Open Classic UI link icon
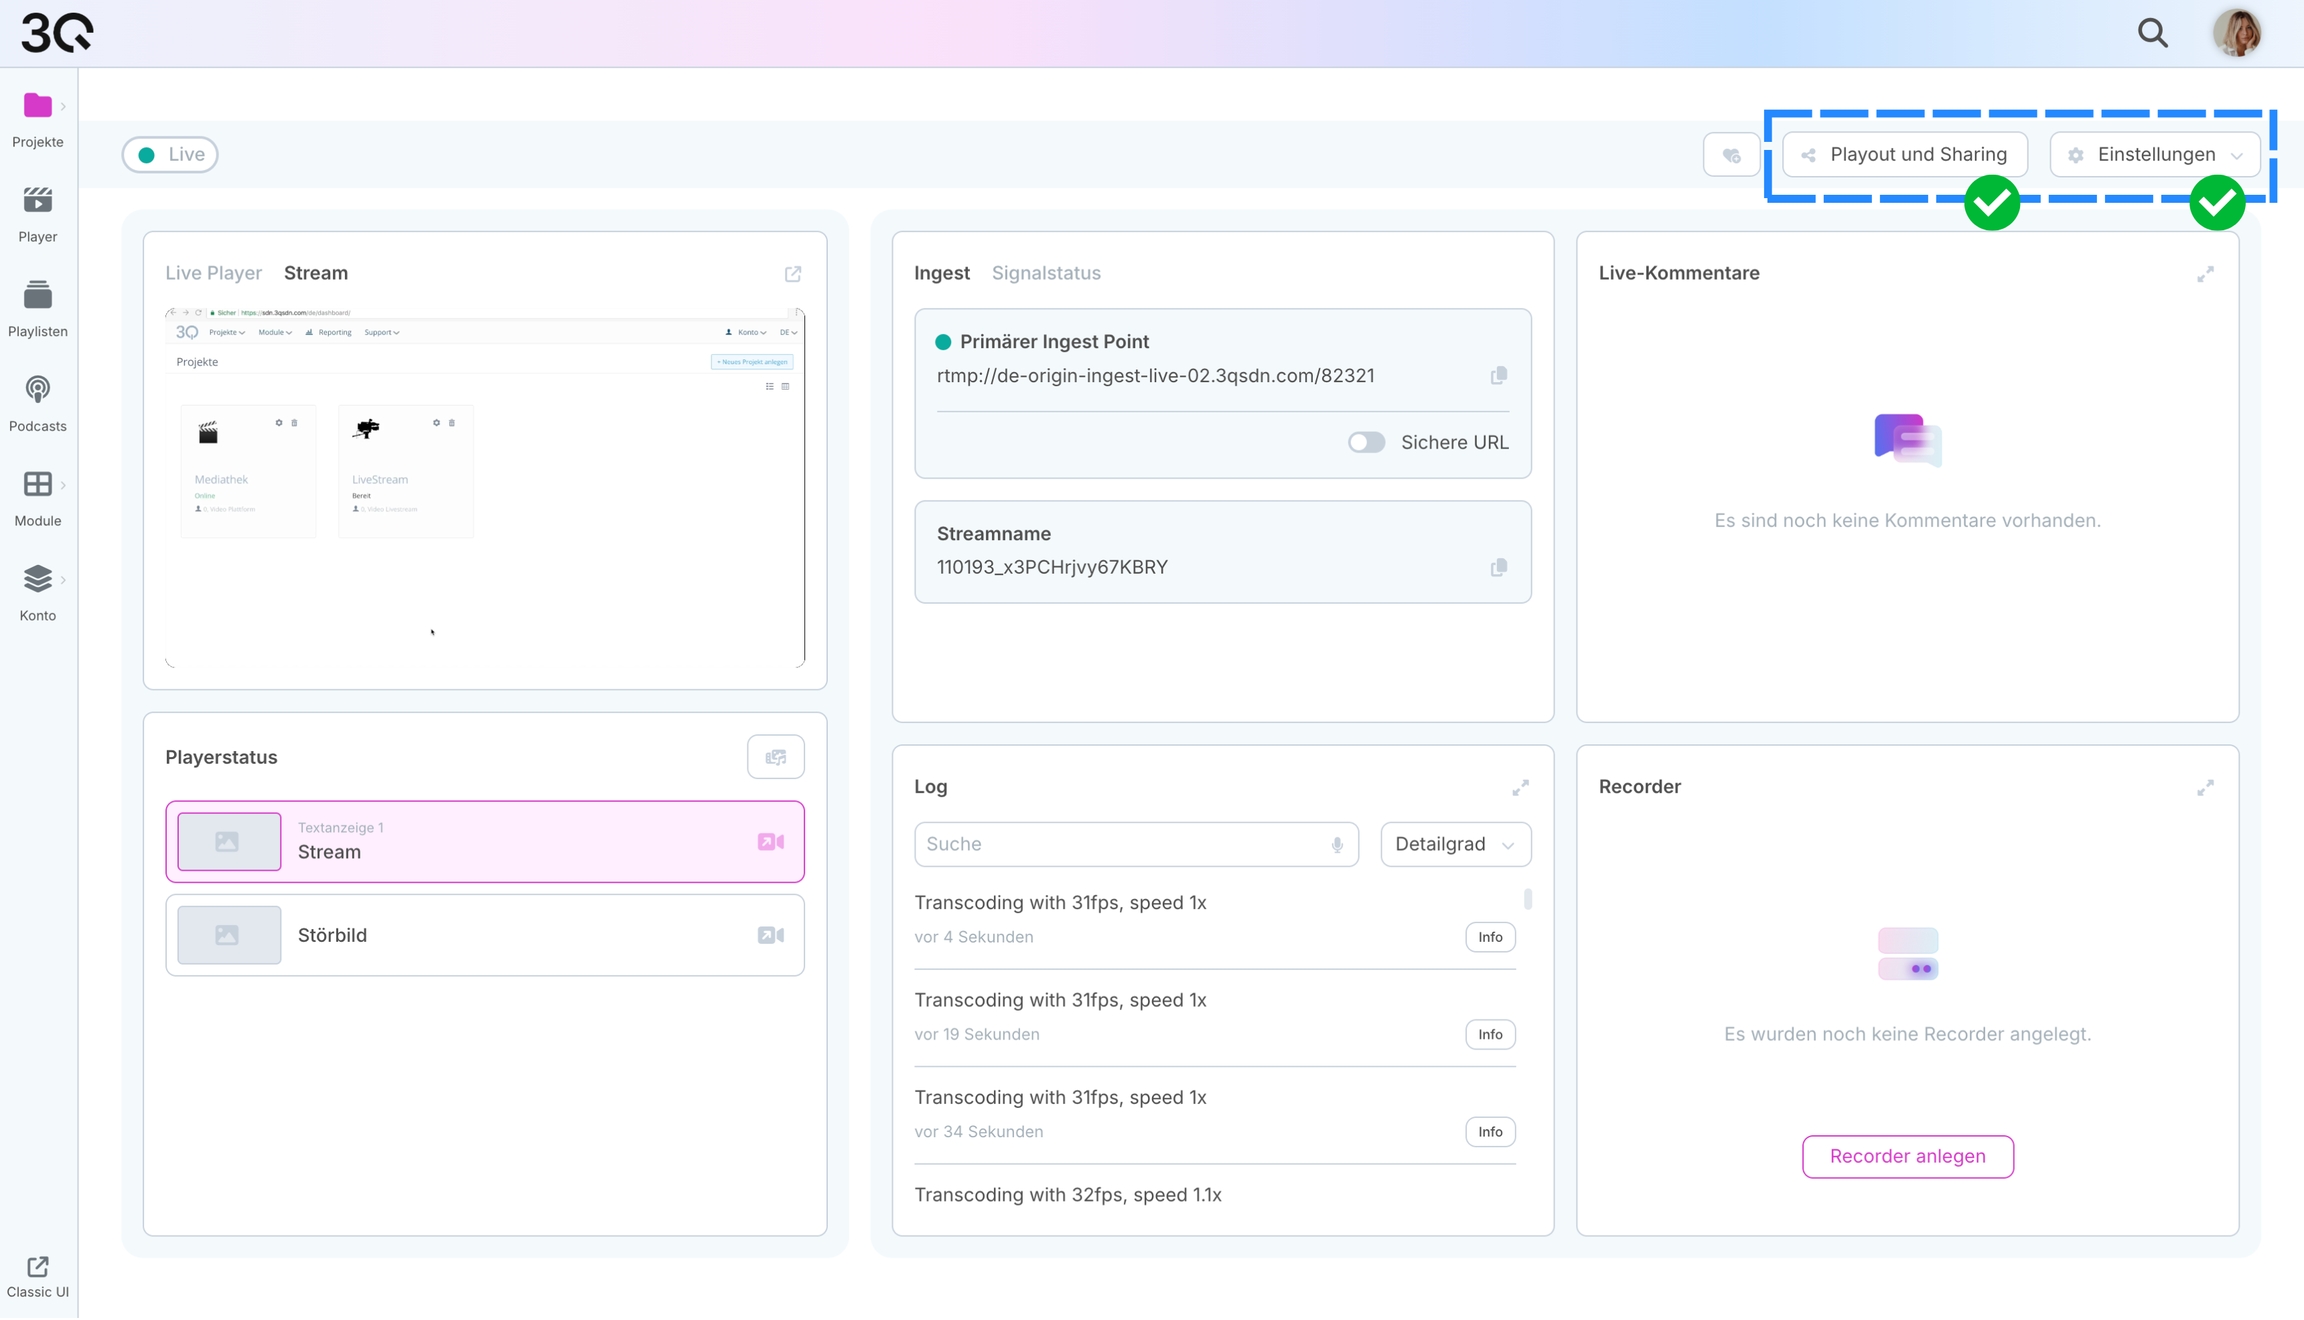The image size is (2304, 1320). click(x=37, y=1267)
